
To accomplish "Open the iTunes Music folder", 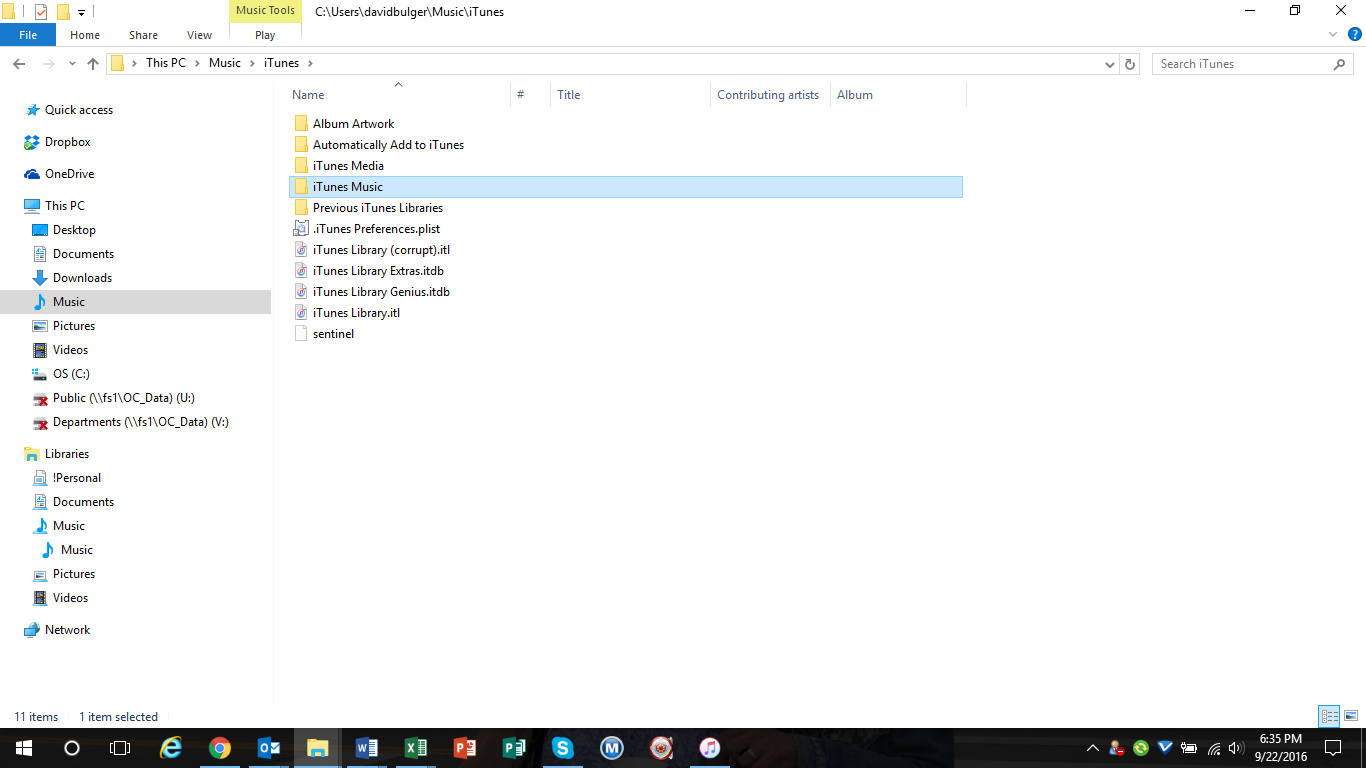I will [349, 186].
